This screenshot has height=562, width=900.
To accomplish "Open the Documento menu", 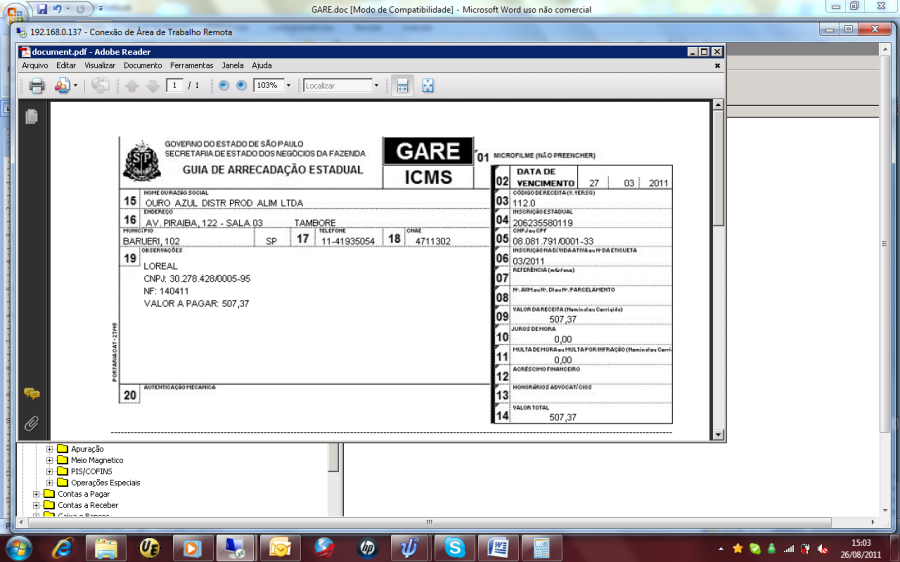I will tap(143, 65).
